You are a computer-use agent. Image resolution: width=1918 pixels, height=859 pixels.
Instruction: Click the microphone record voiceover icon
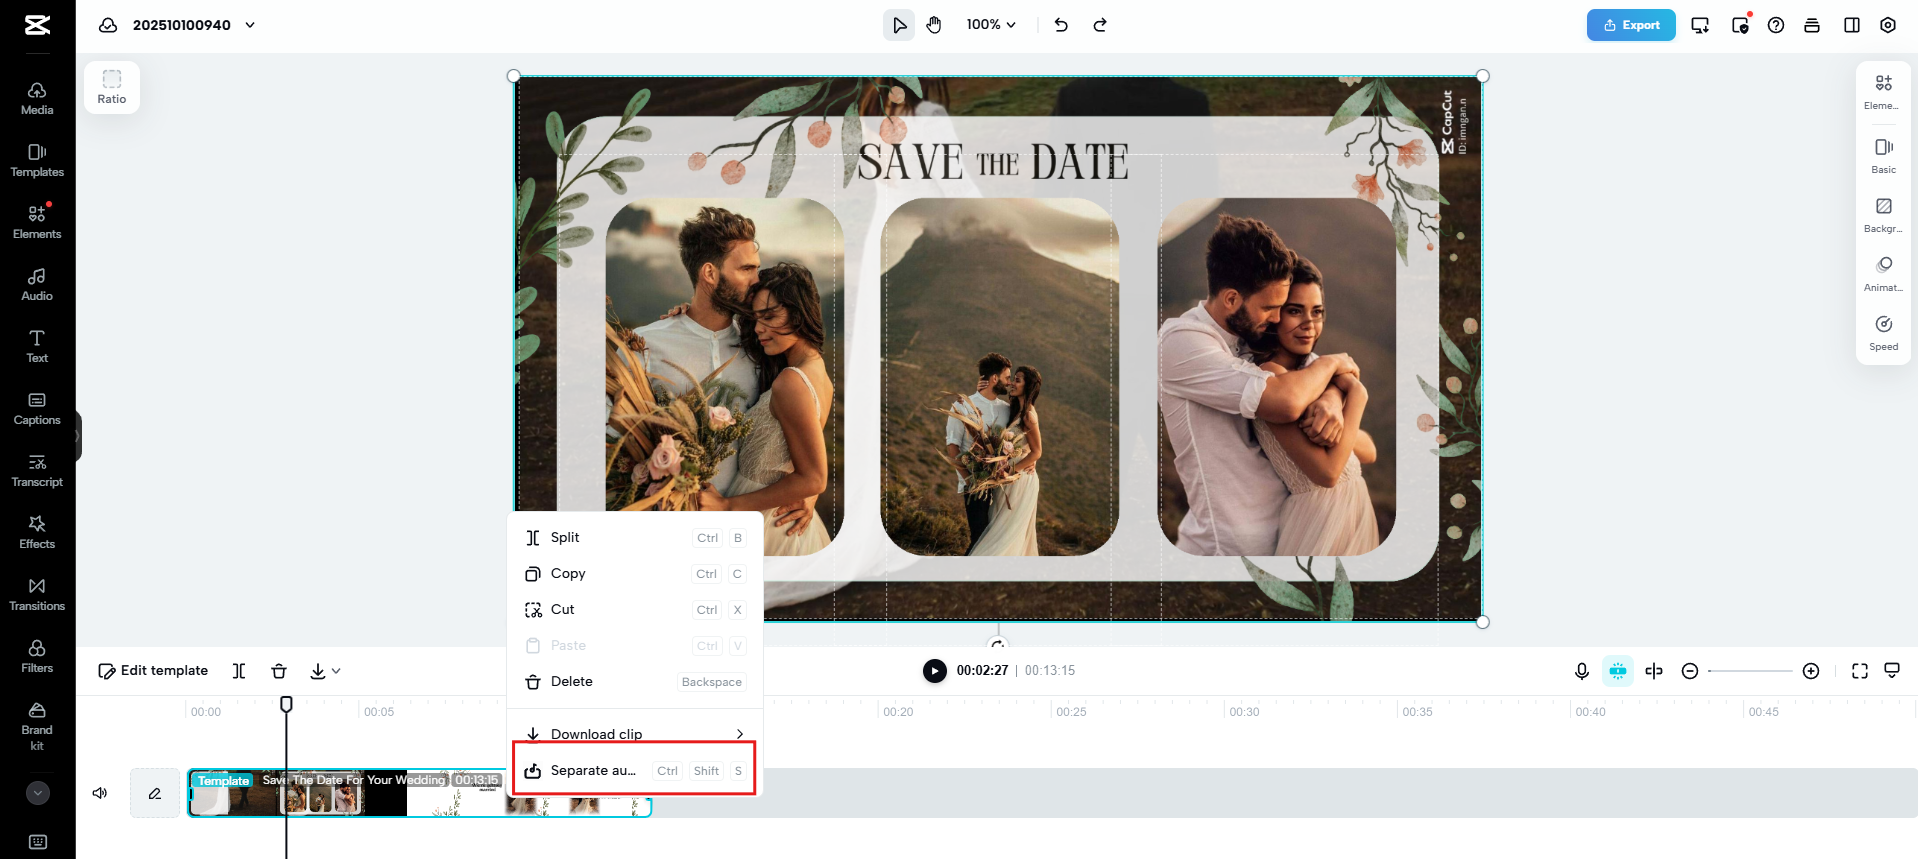coord(1581,671)
